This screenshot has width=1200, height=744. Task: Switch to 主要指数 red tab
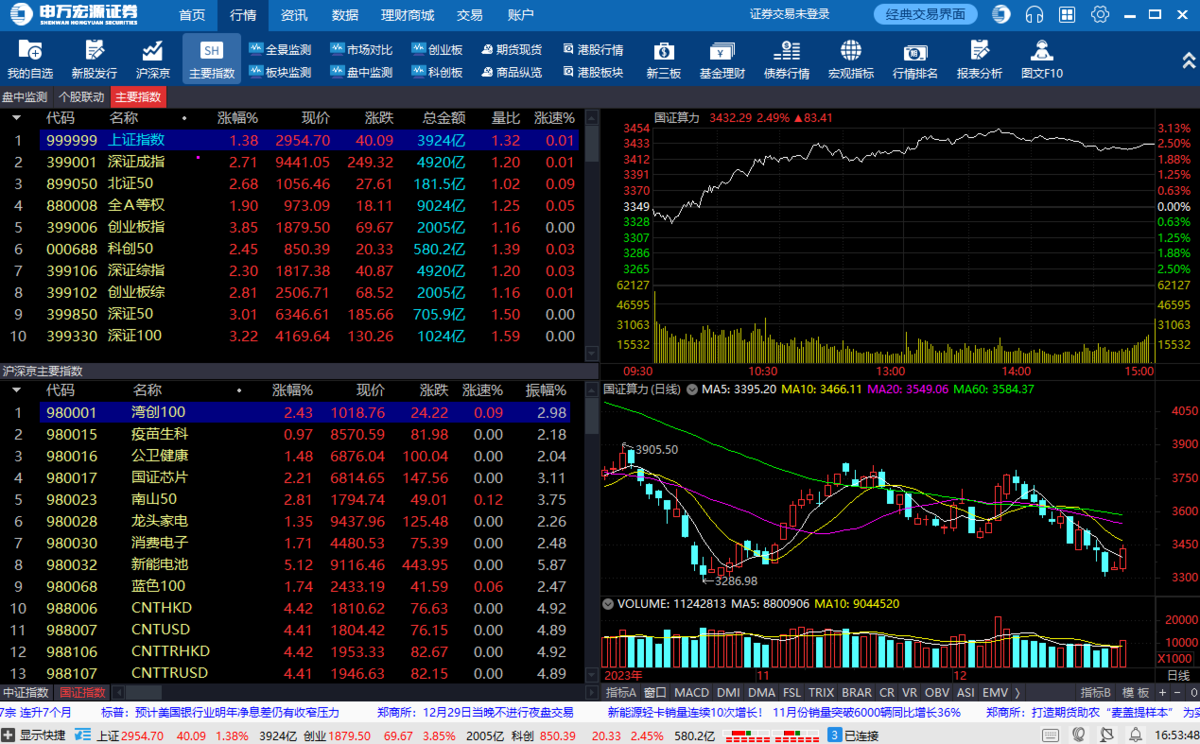tap(138, 97)
